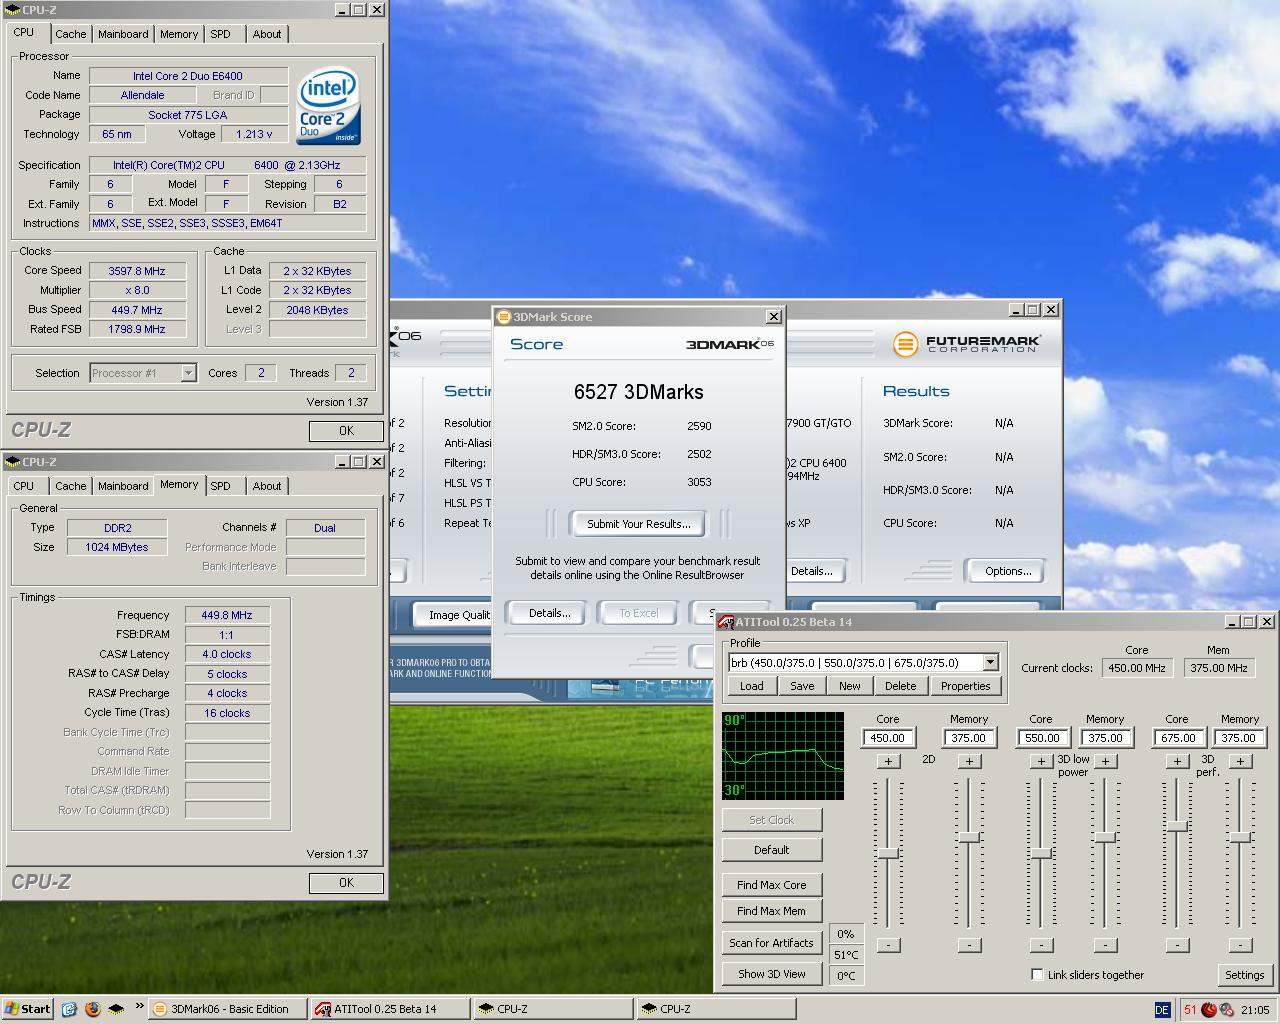Open the Processor #1 selection dropdown
The image size is (1280, 1024).
188,373
